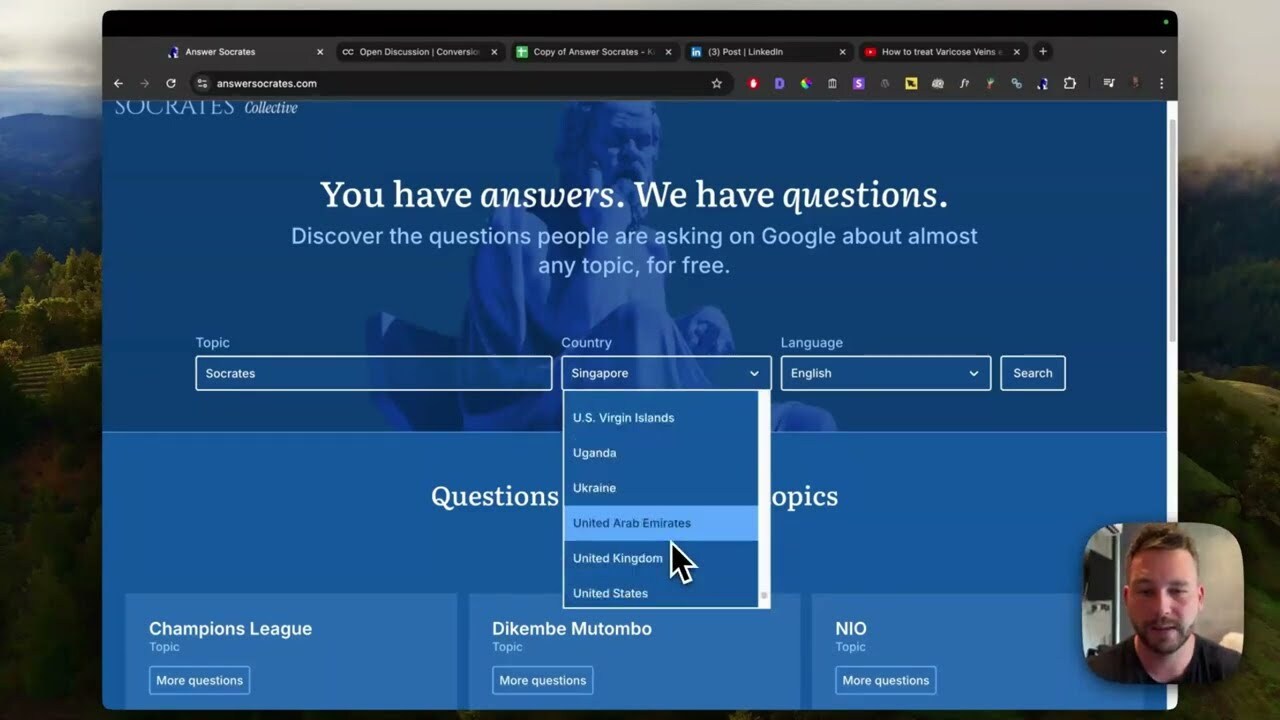Choose United Kingdom in the country list
Image resolution: width=1280 pixels, height=720 pixels.
[x=617, y=558]
